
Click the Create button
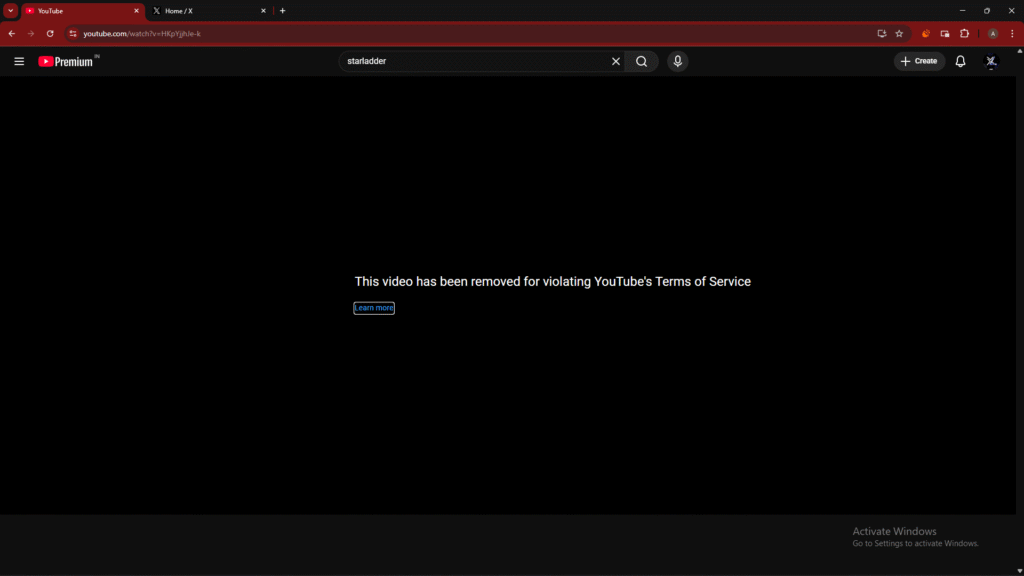(919, 61)
